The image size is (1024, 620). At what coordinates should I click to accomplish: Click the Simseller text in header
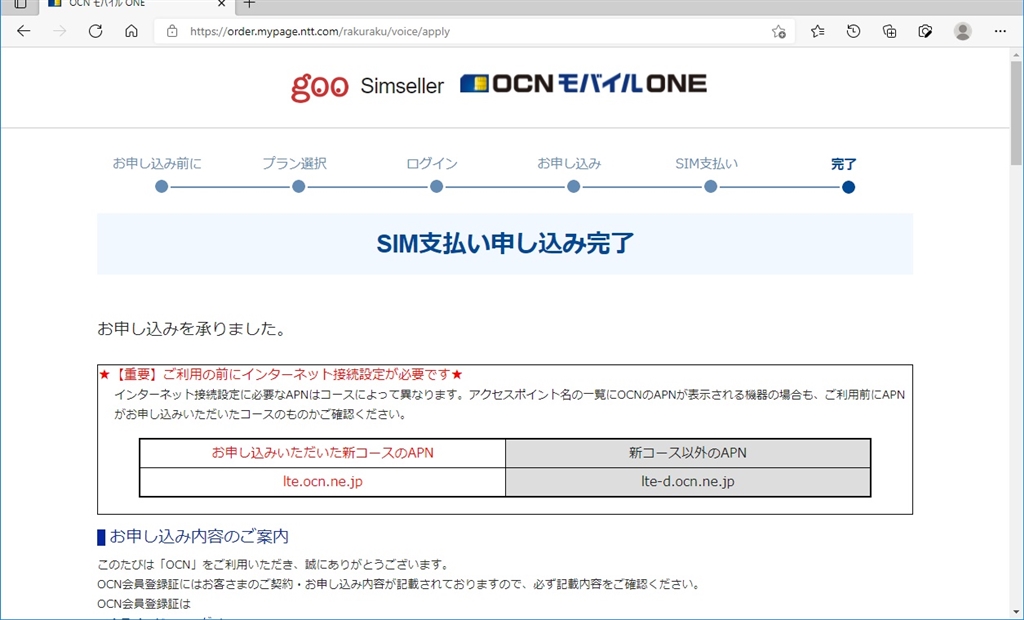(402, 86)
